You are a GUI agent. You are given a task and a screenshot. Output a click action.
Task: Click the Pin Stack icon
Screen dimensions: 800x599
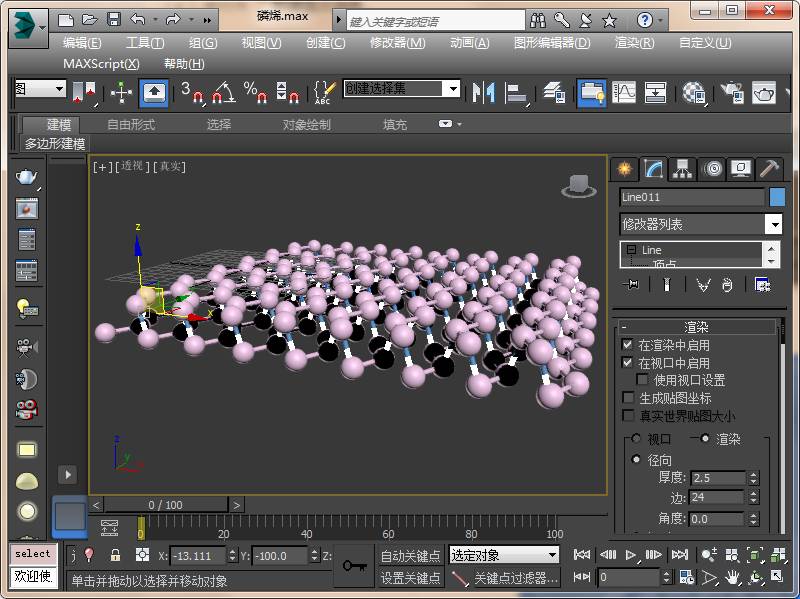[x=630, y=285]
